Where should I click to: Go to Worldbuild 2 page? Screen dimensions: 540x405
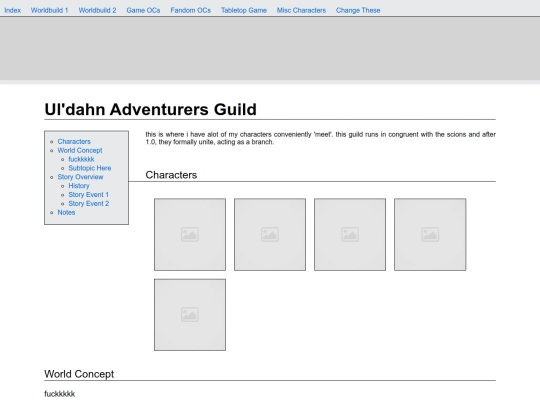point(97,10)
